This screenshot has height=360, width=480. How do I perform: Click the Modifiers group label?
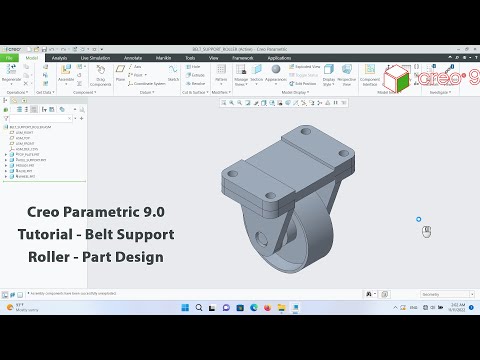pos(221,92)
